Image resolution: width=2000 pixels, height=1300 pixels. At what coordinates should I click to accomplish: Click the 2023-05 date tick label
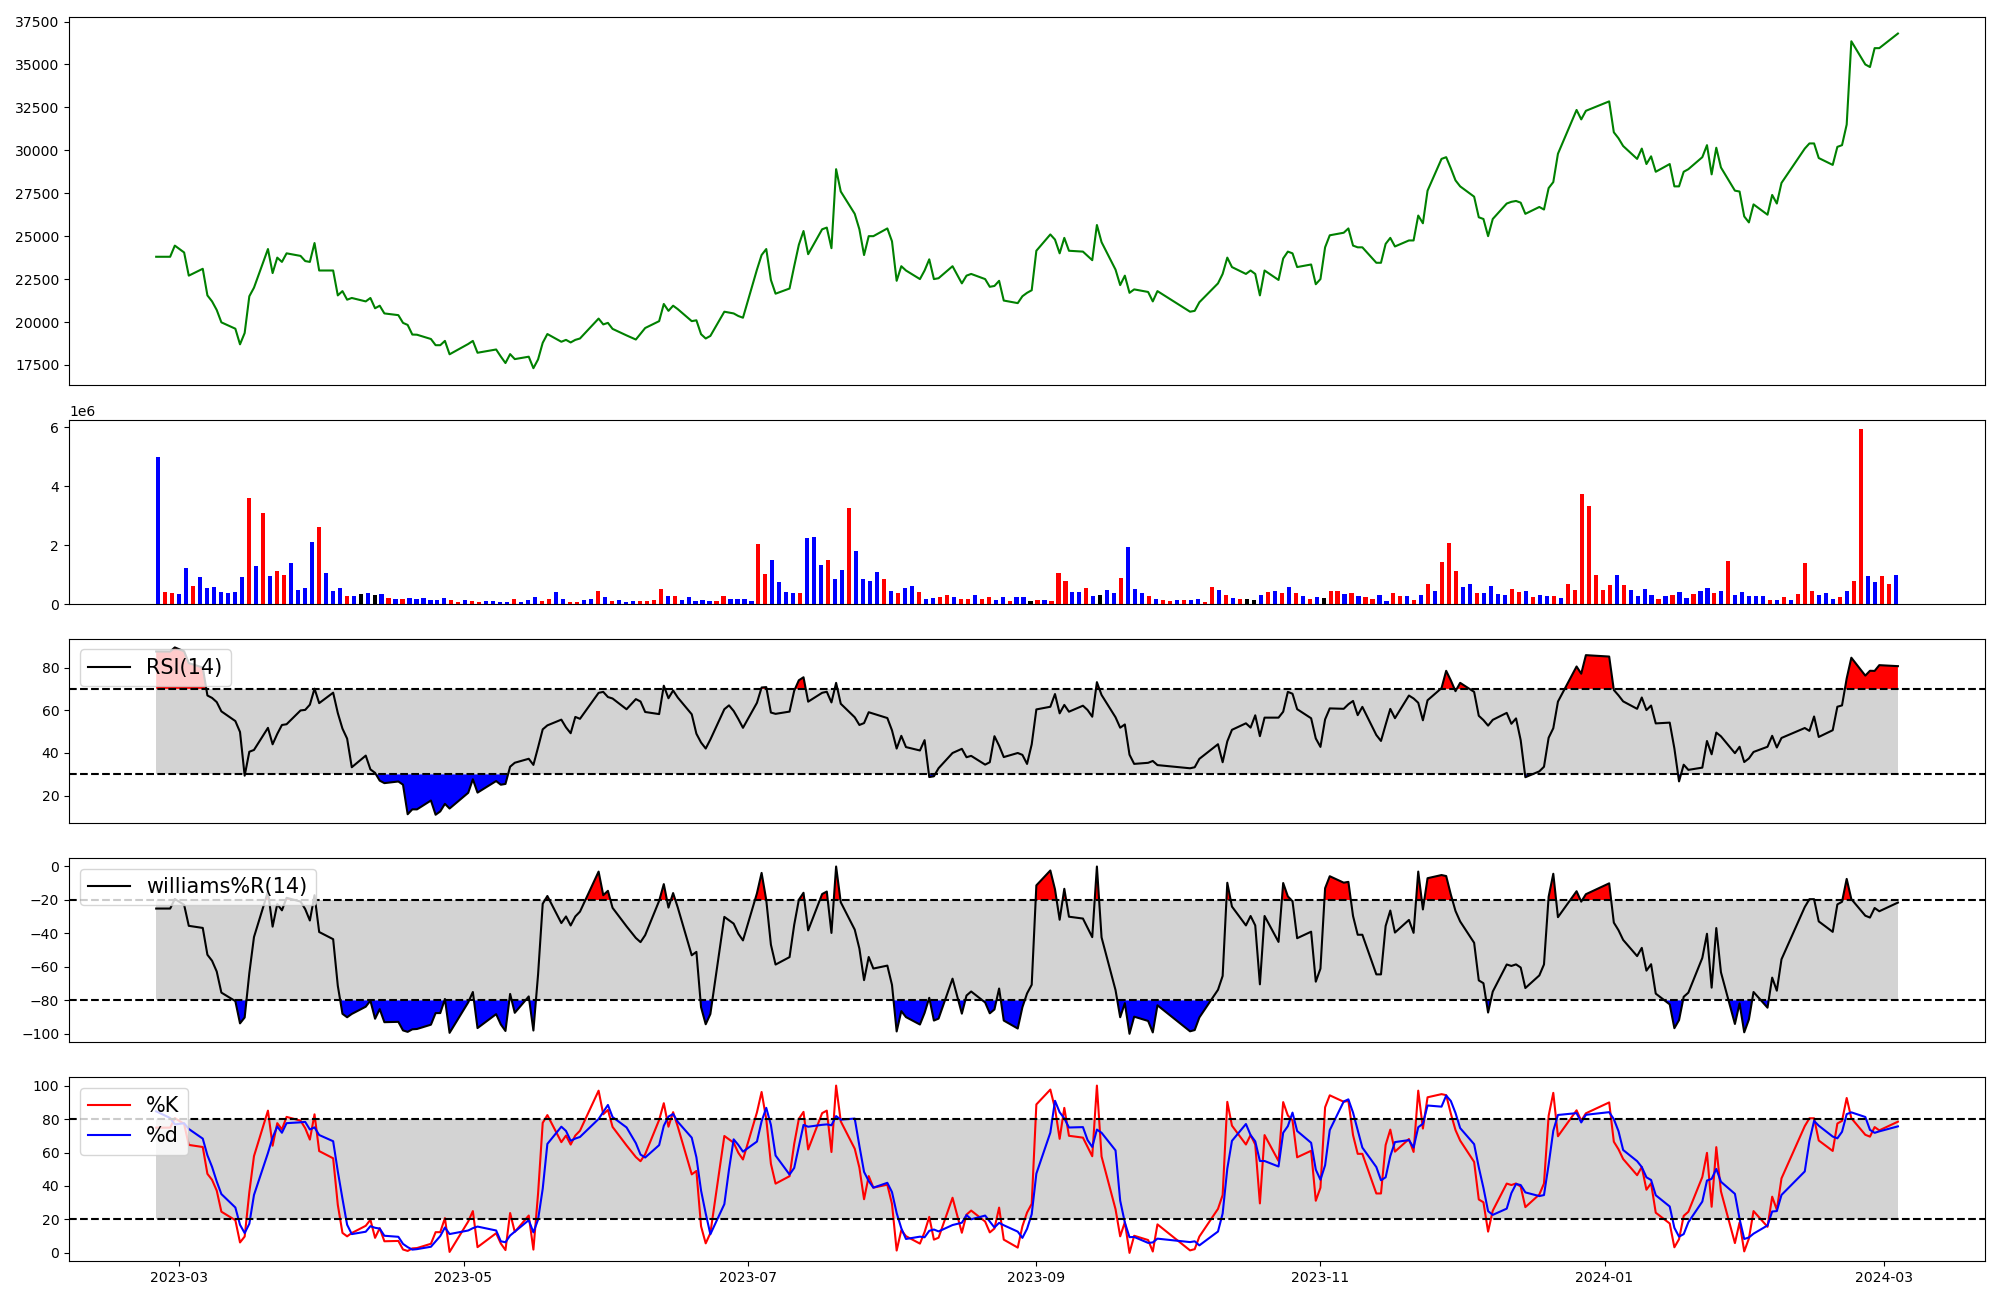[x=464, y=1277]
